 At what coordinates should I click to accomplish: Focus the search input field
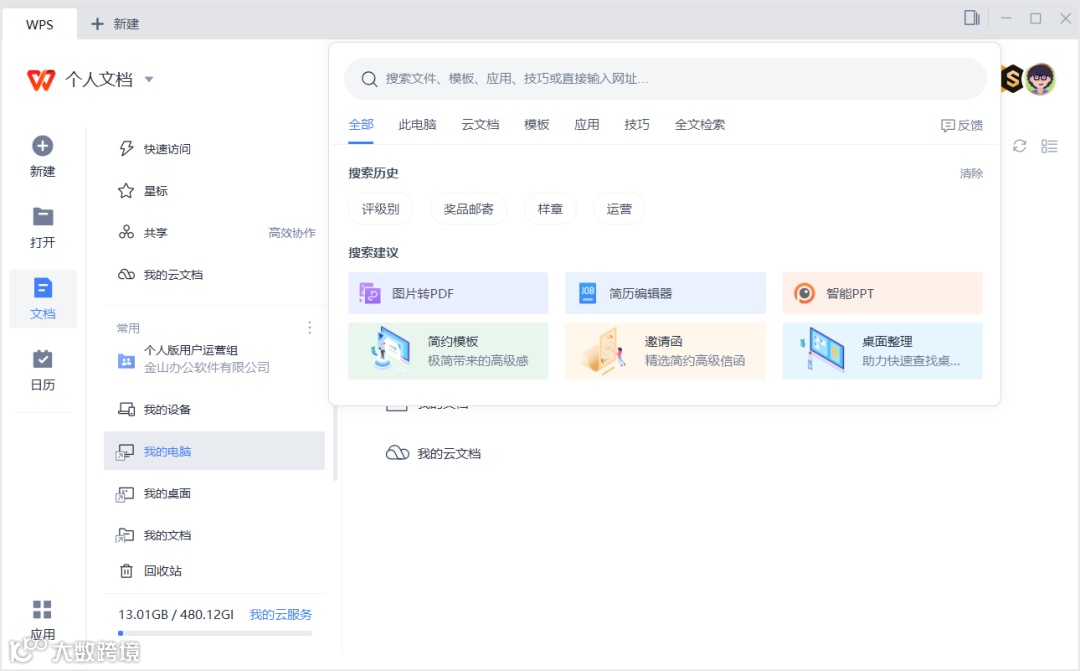click(665, 79)
